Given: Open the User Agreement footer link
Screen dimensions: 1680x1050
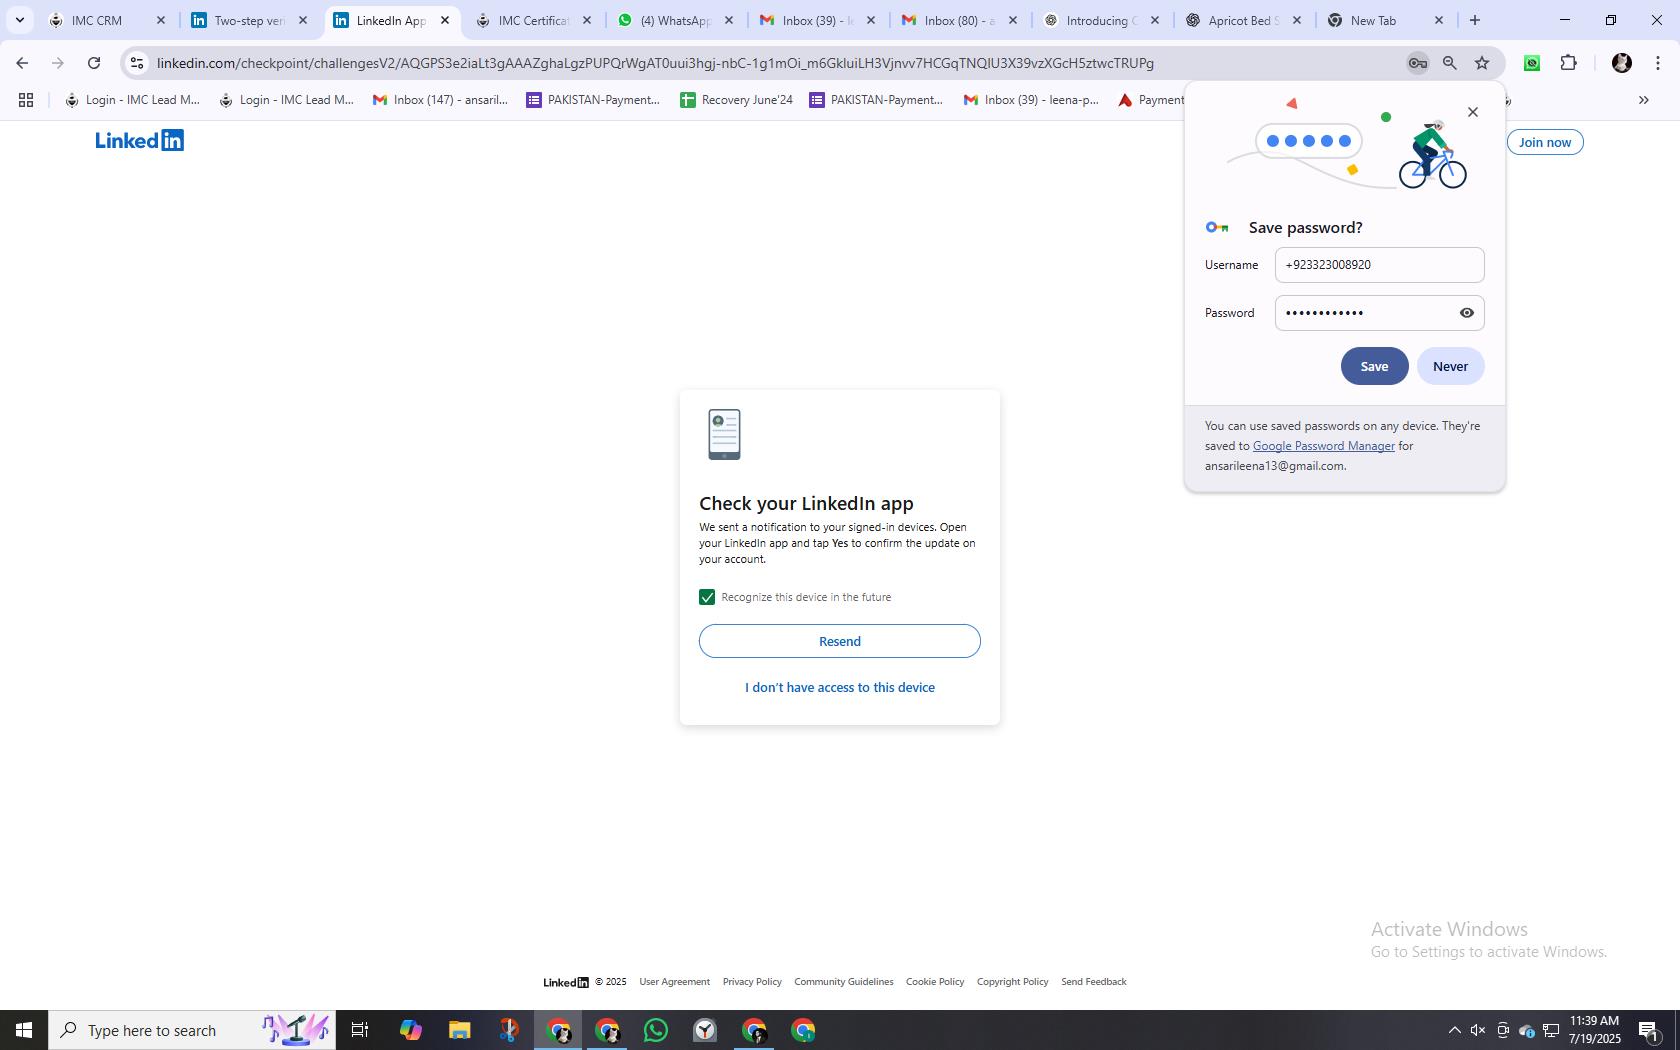Looking at the screenshot, I should [x=674, y=982].
